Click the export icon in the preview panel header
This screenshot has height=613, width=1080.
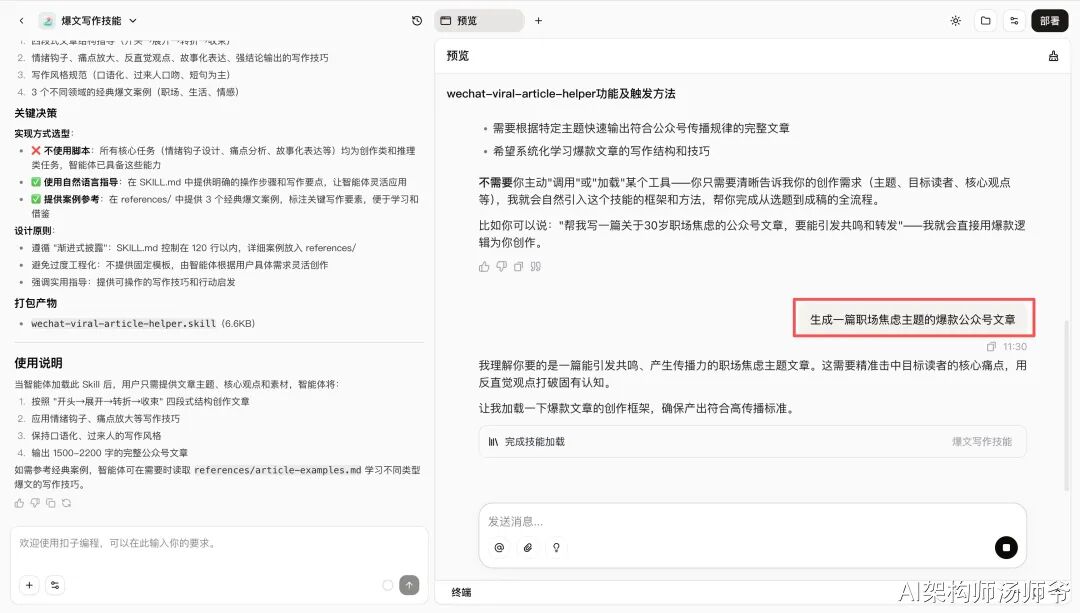[x=1053, y=56]
